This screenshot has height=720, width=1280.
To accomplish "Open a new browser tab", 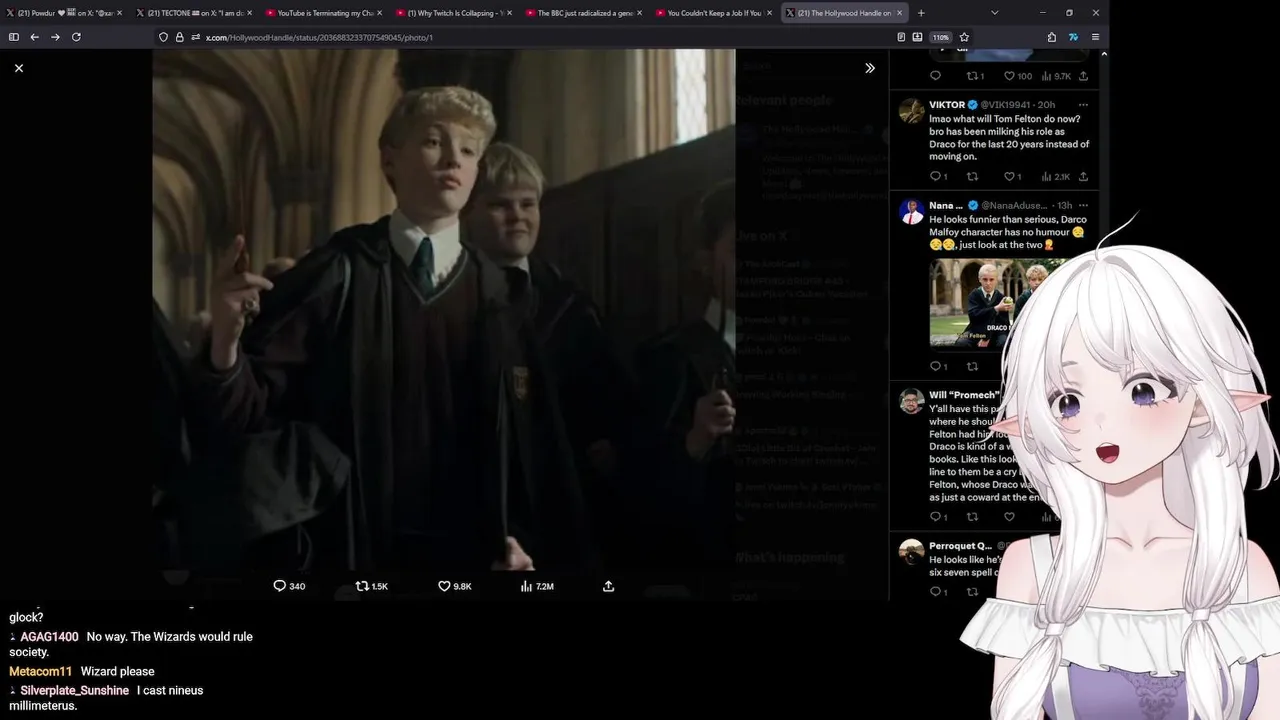I will tap(921, 13).
